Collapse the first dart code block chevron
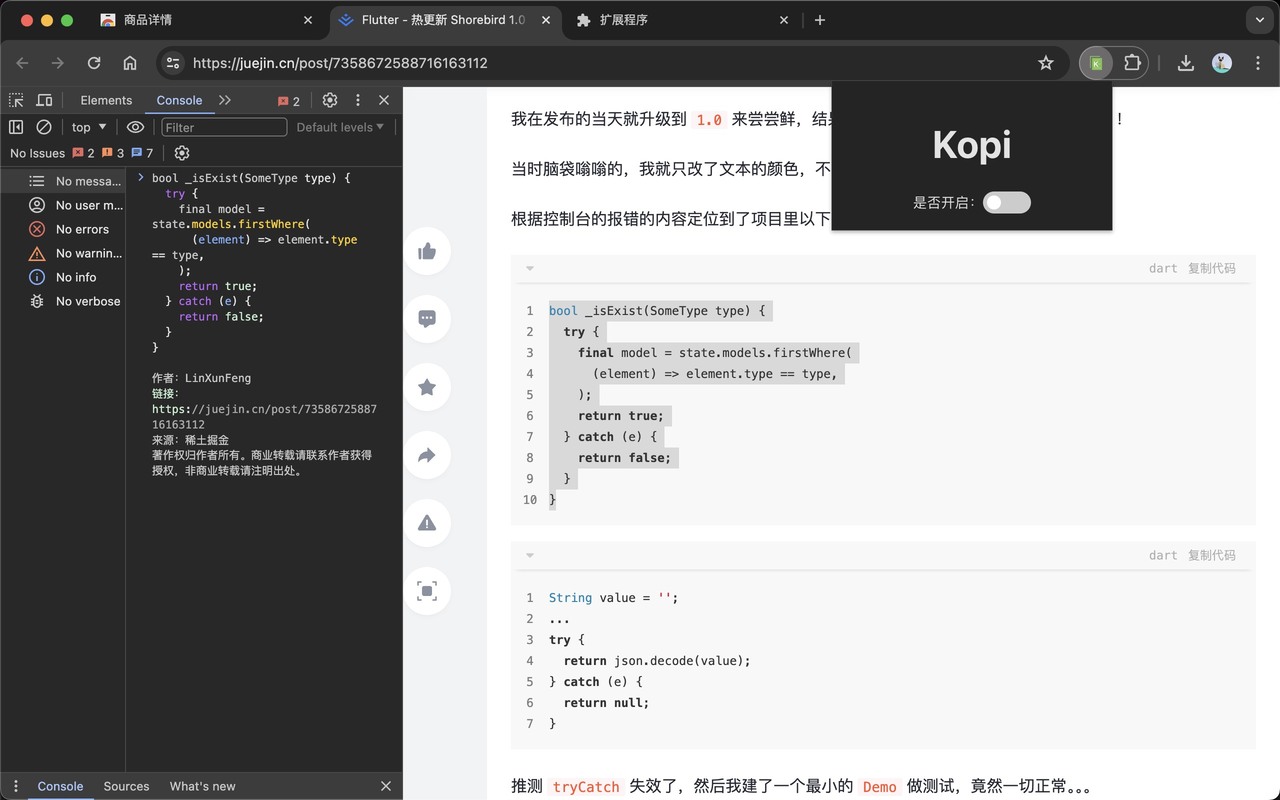Screen dimensions: 1280x800 (x=529, y=268)
